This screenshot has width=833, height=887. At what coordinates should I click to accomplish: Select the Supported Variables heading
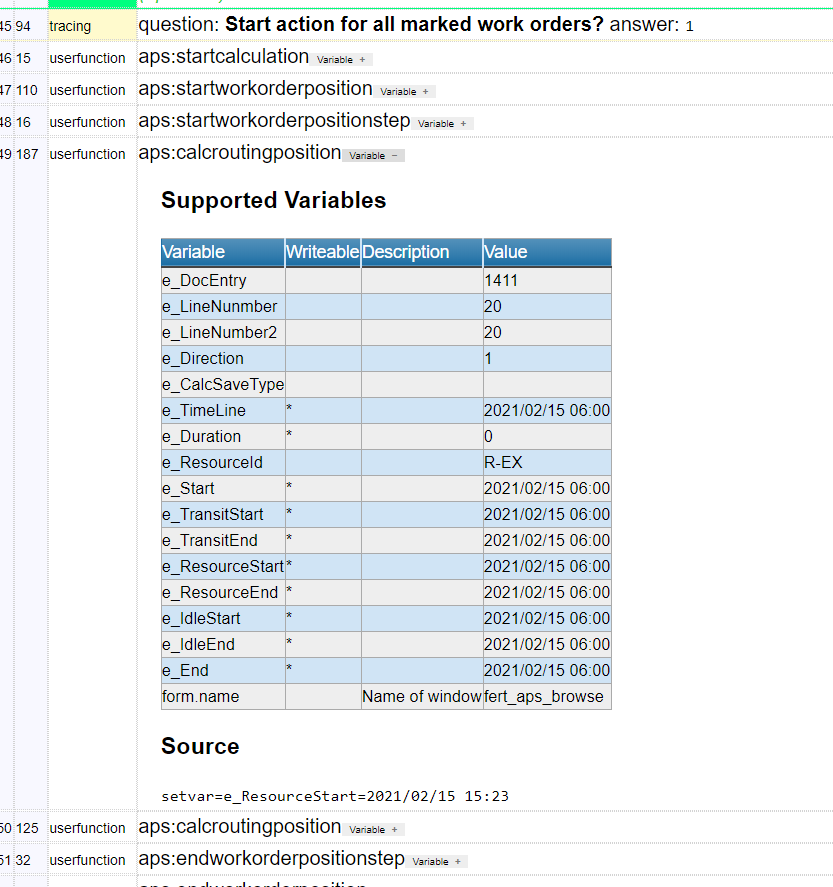pyautogui.click(x=273, y=200)
